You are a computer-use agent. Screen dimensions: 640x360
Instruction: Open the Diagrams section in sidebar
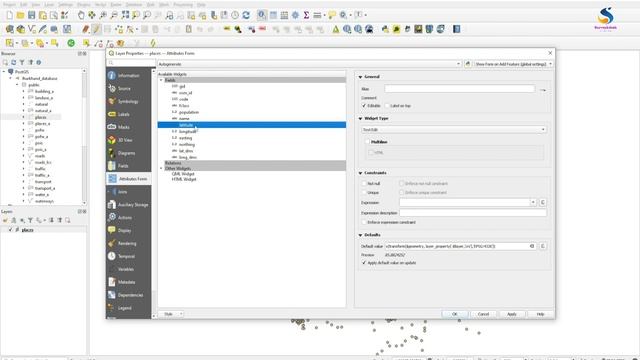pyautogui.click(x=129, y=153)
